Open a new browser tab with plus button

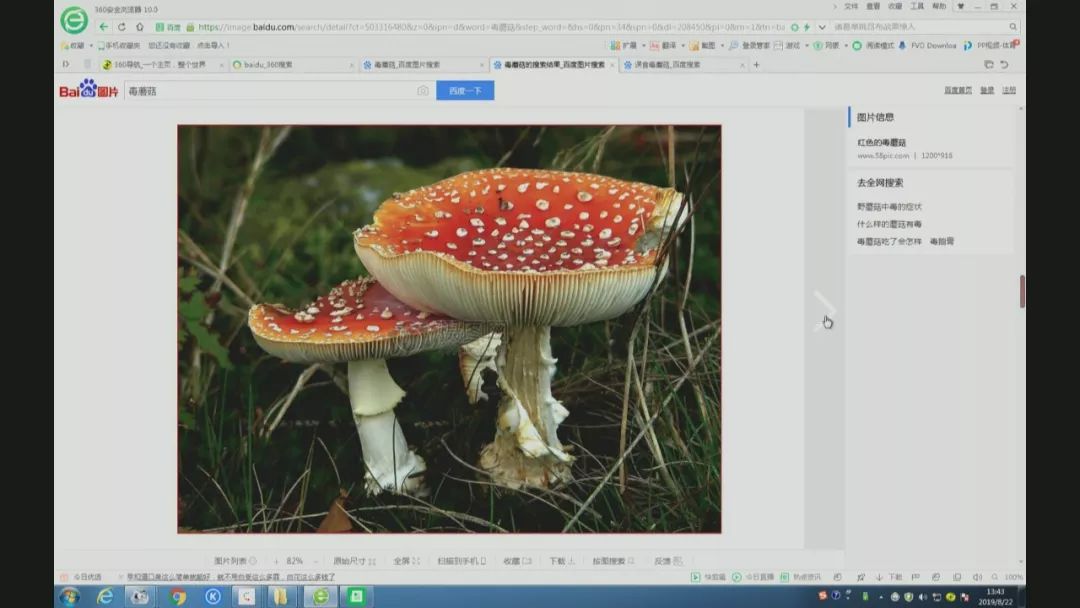coord(756,65)
